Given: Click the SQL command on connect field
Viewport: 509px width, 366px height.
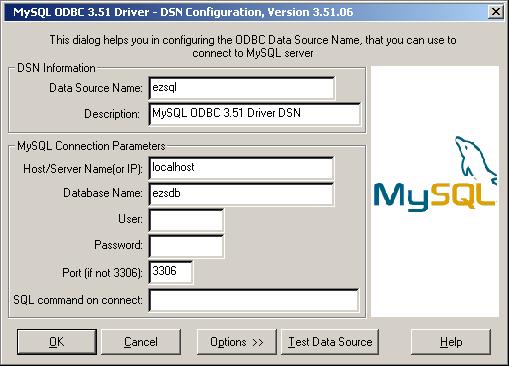Looking at the screenshot, I should click(x=254, y=300).
